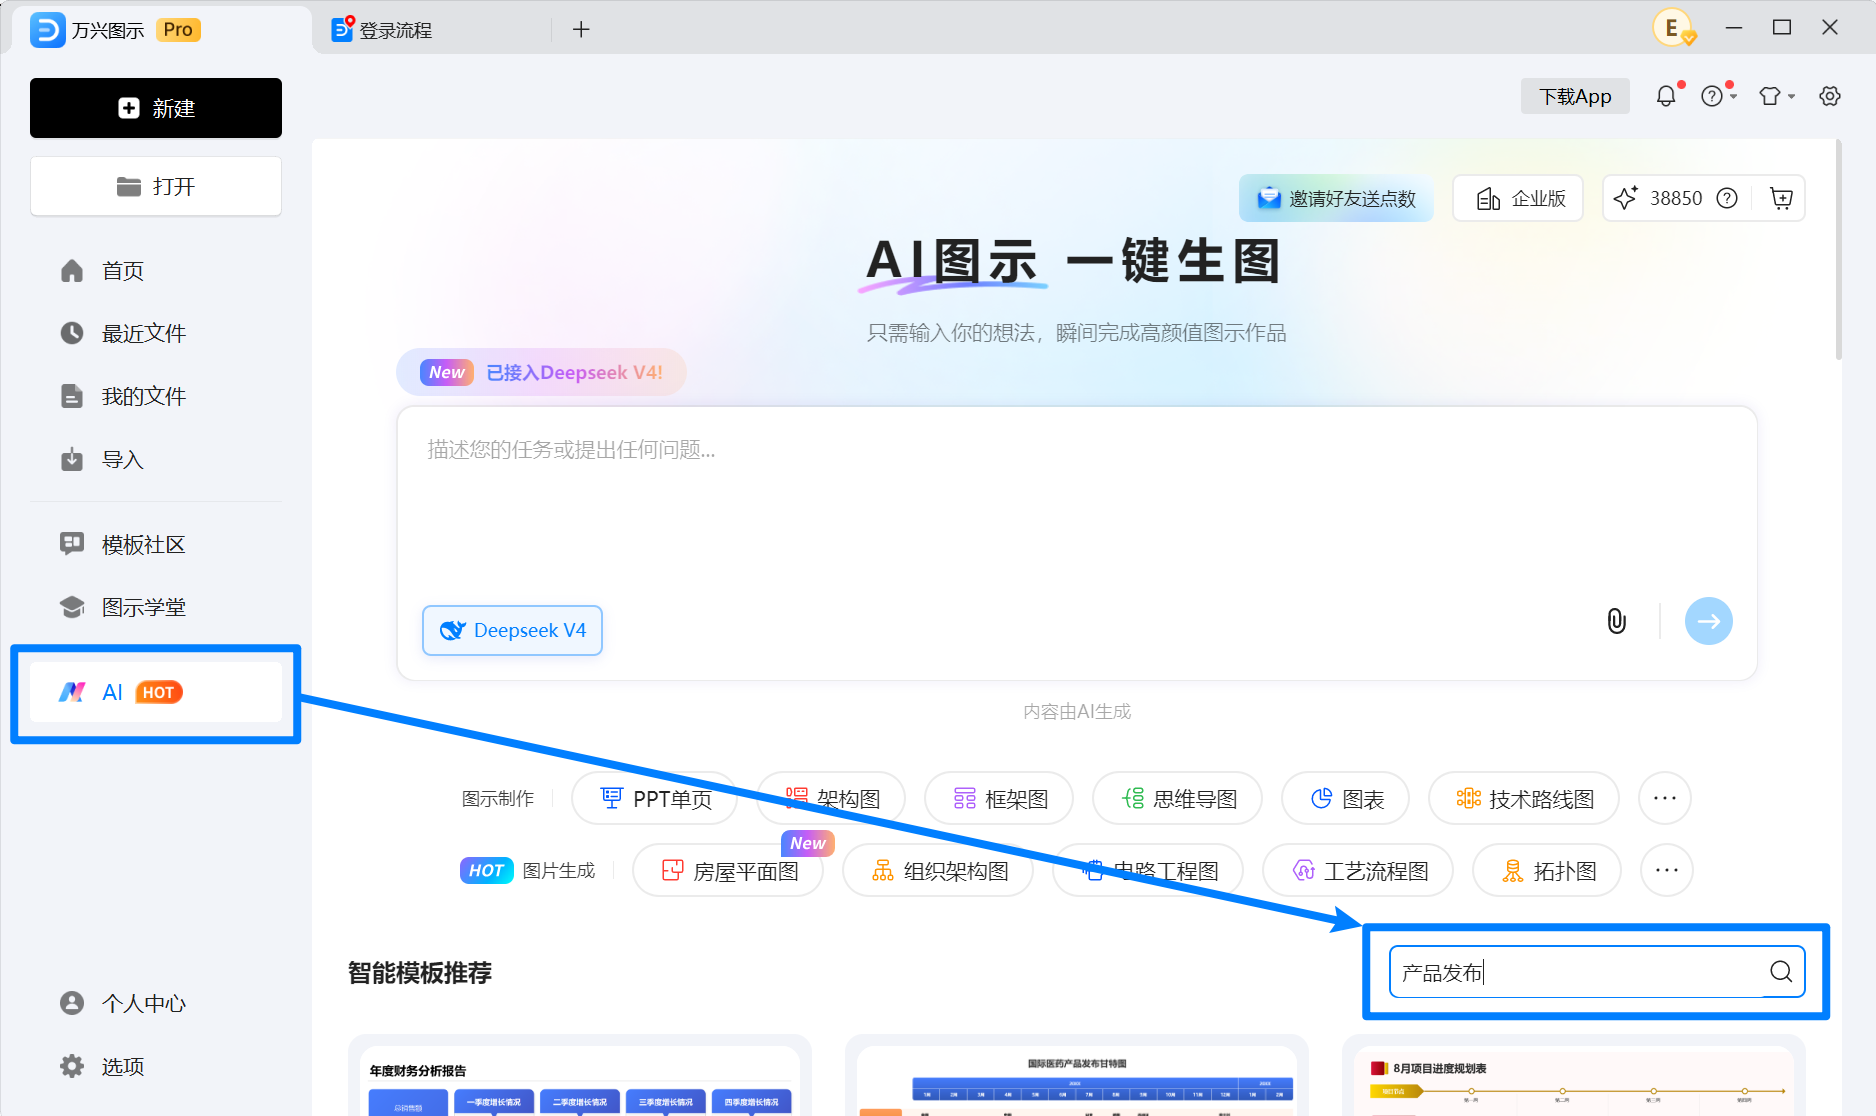This screenshot has height=1116, width=1876.
Task: Open the help question-mark dropdown
Action: pos(1718,96)
